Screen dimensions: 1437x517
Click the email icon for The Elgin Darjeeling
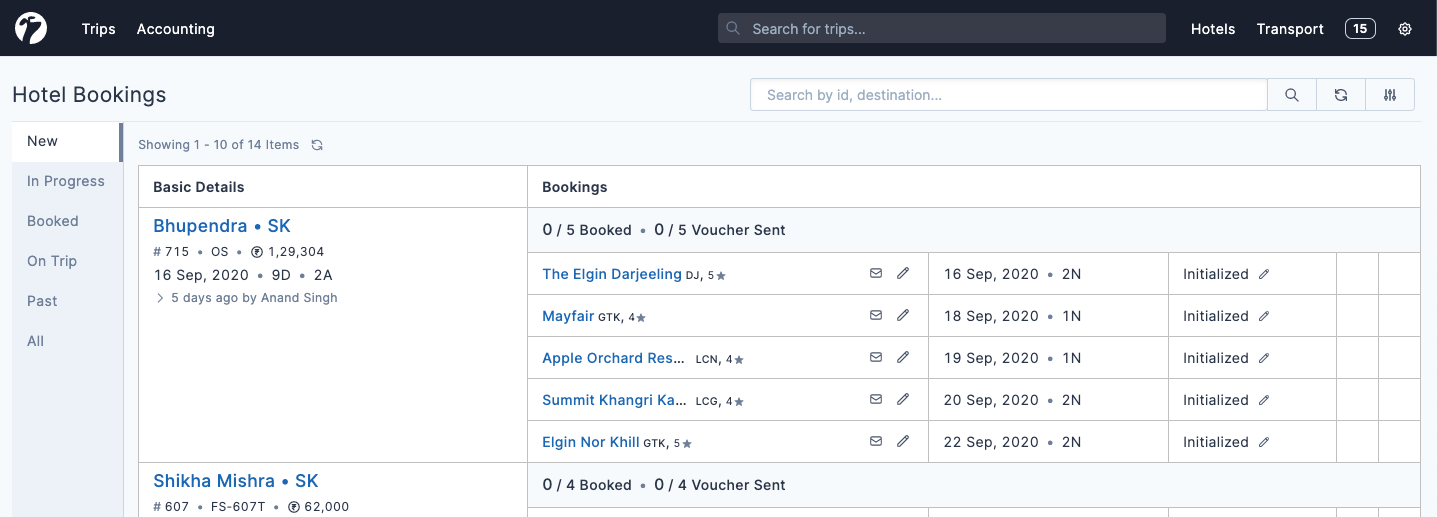pos(876,274)
